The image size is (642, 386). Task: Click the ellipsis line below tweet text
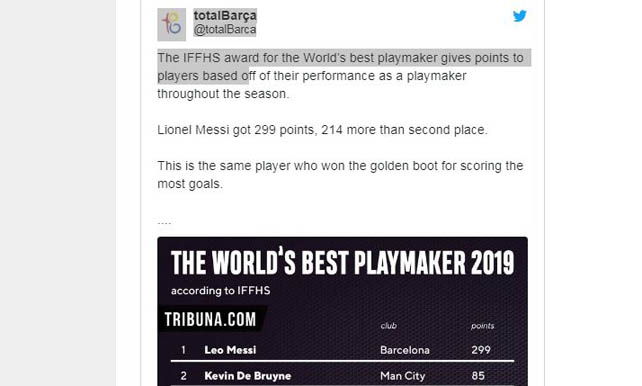(164, 223)
